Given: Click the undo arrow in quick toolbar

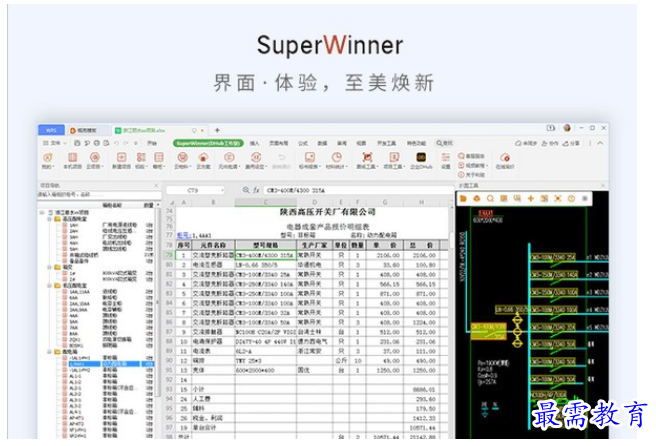Looking at the screenshot, I should (116, 143).
